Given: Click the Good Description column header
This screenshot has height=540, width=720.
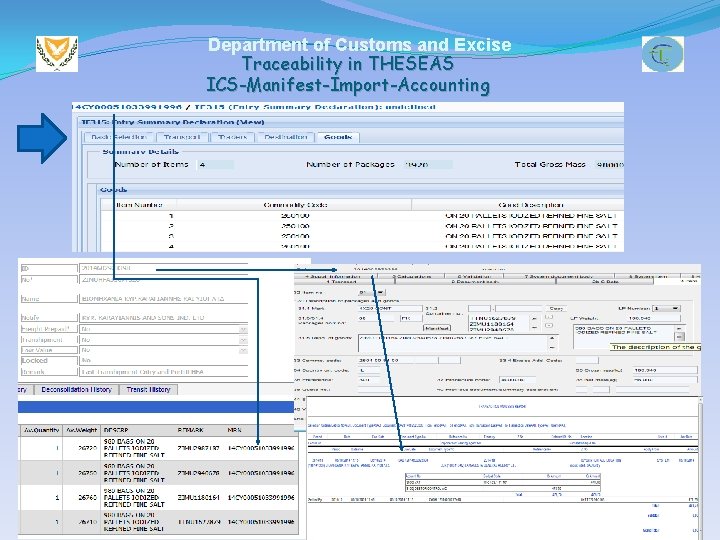Looking at the screenshot, I should 518,205.
